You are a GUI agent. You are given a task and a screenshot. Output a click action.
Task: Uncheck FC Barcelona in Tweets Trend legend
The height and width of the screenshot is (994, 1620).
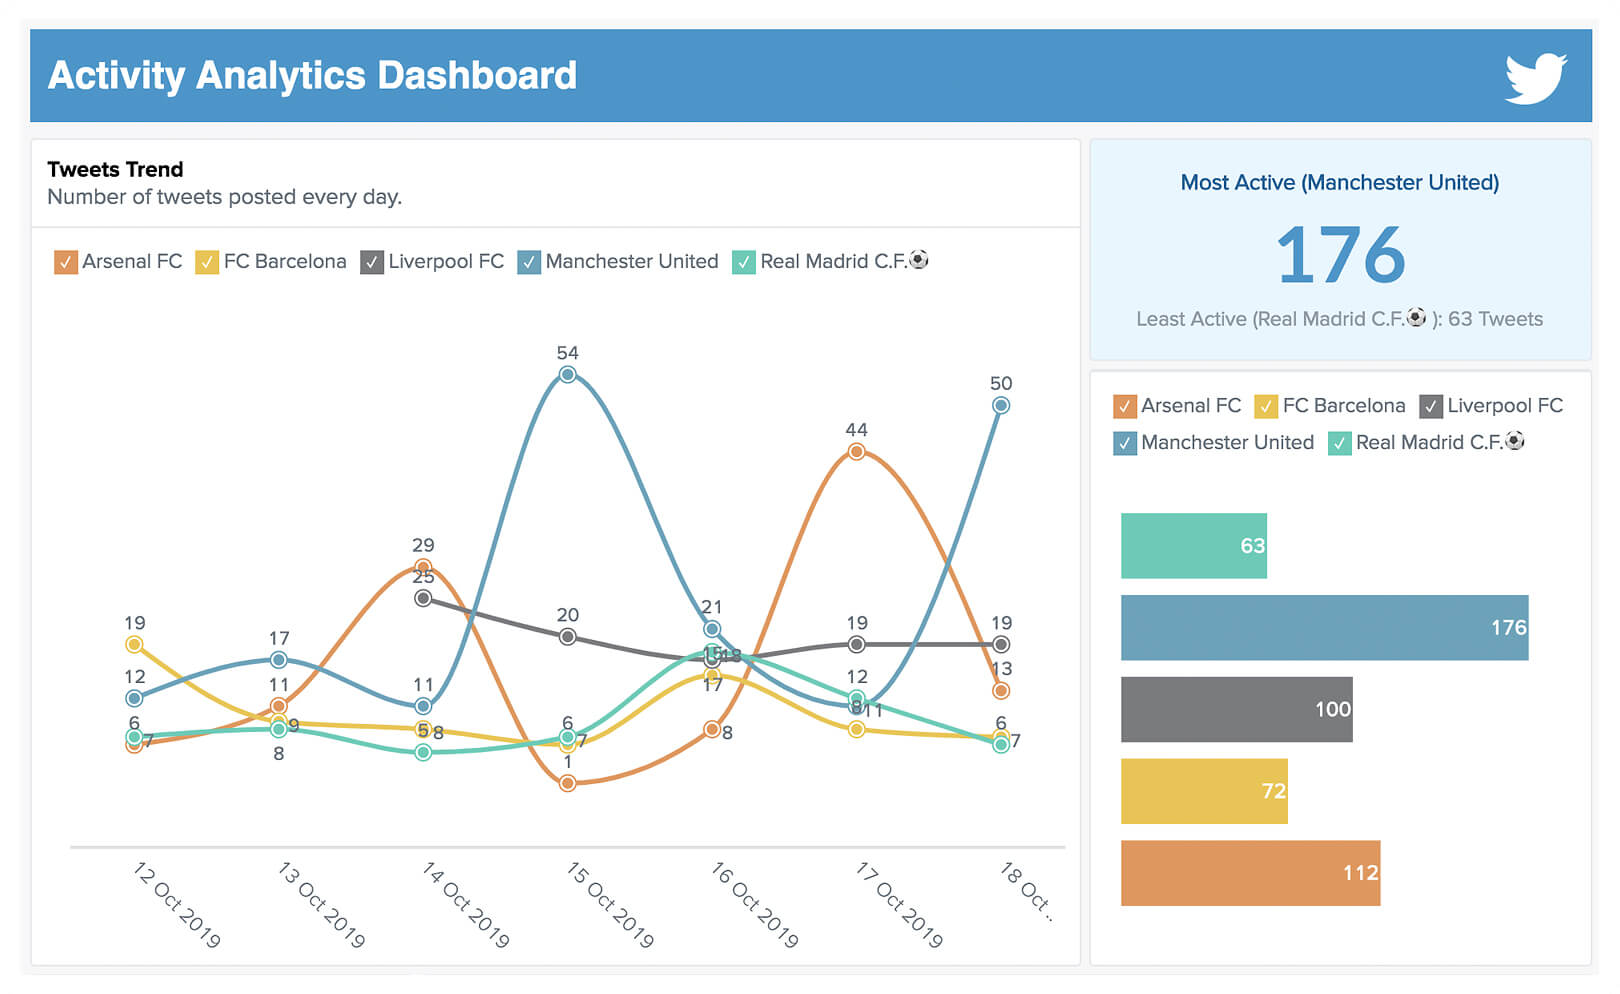click(x=207, y=262)
